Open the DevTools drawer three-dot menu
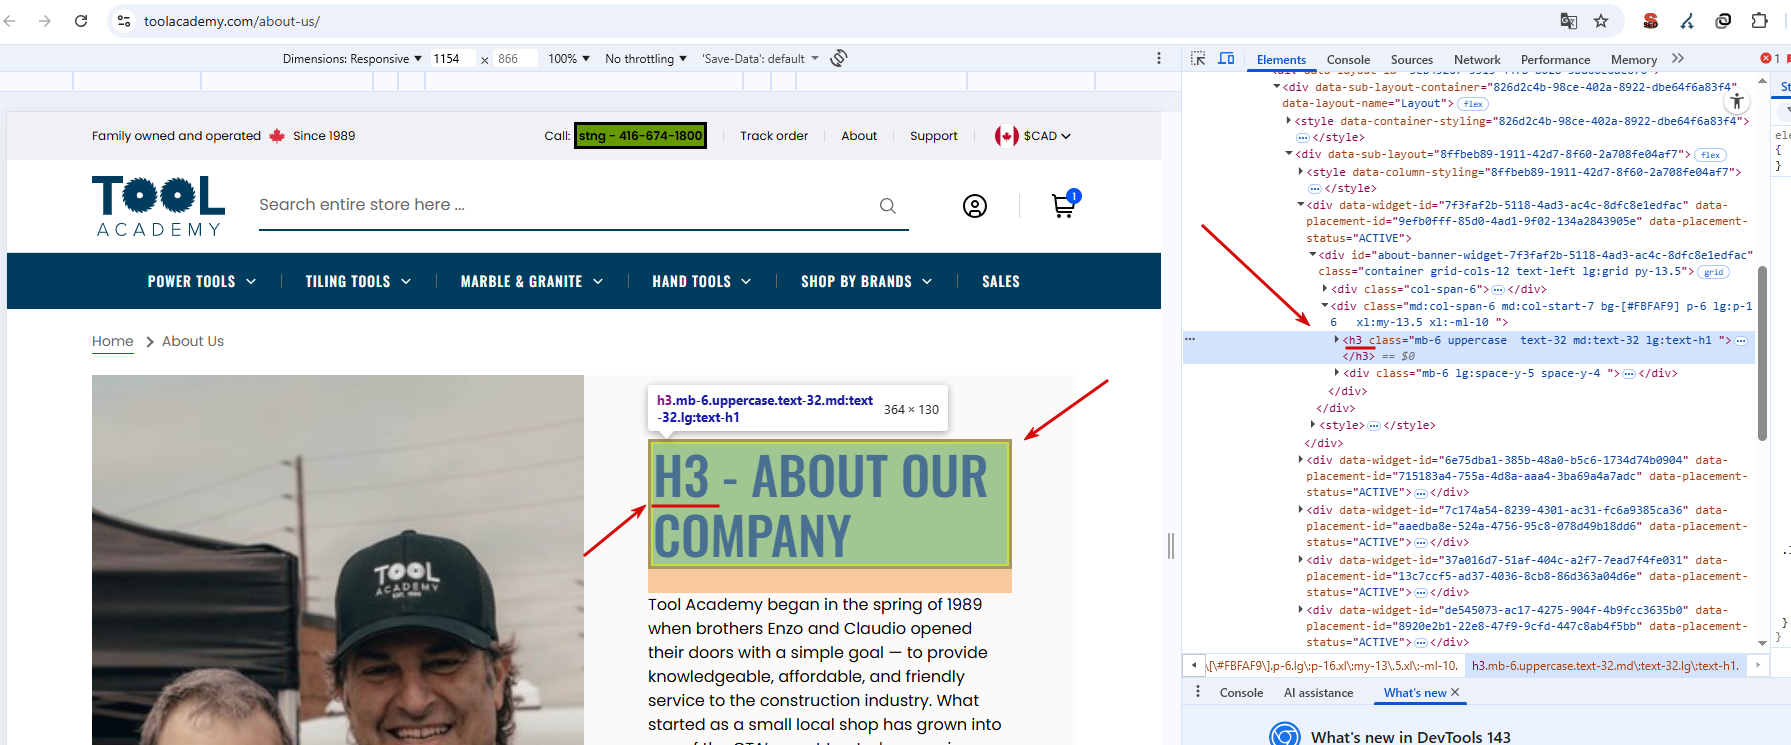 coord(1198,692)
